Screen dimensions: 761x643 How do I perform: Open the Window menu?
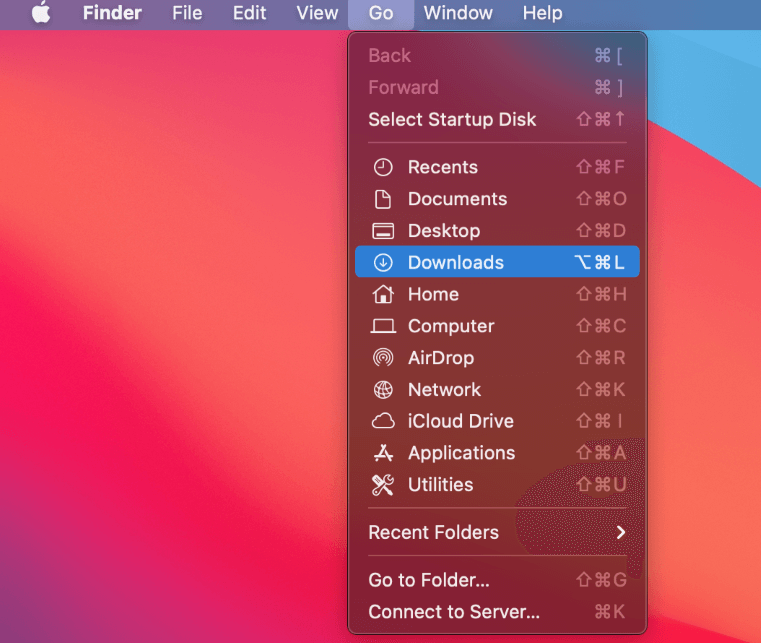458,13
